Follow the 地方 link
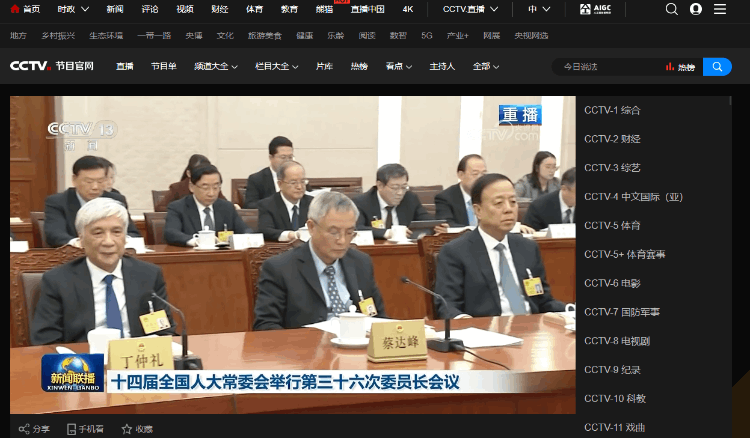750x438 pixels. pyautogui.click(x=18, y=35)
